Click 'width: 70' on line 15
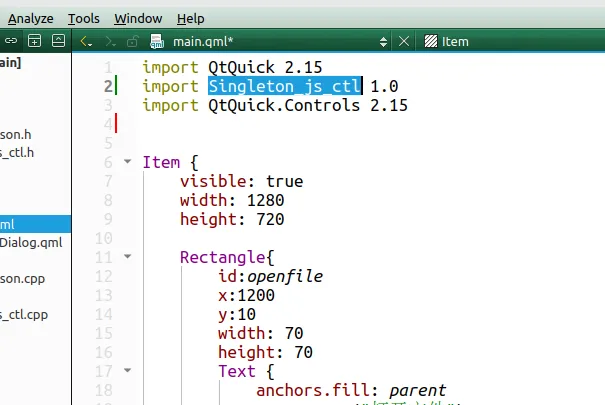 pyautogui.click(x=260, y=333)
